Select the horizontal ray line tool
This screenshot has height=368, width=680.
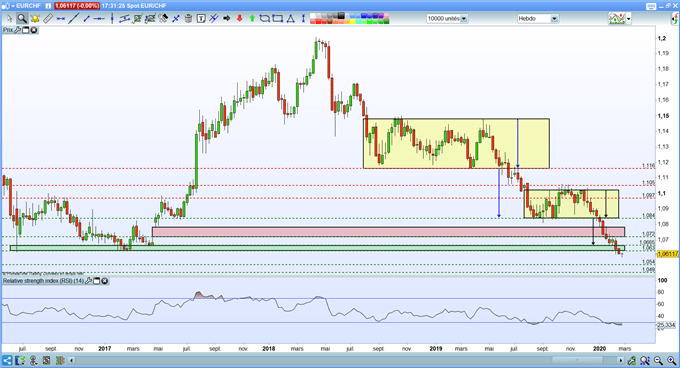click(99, 19)
